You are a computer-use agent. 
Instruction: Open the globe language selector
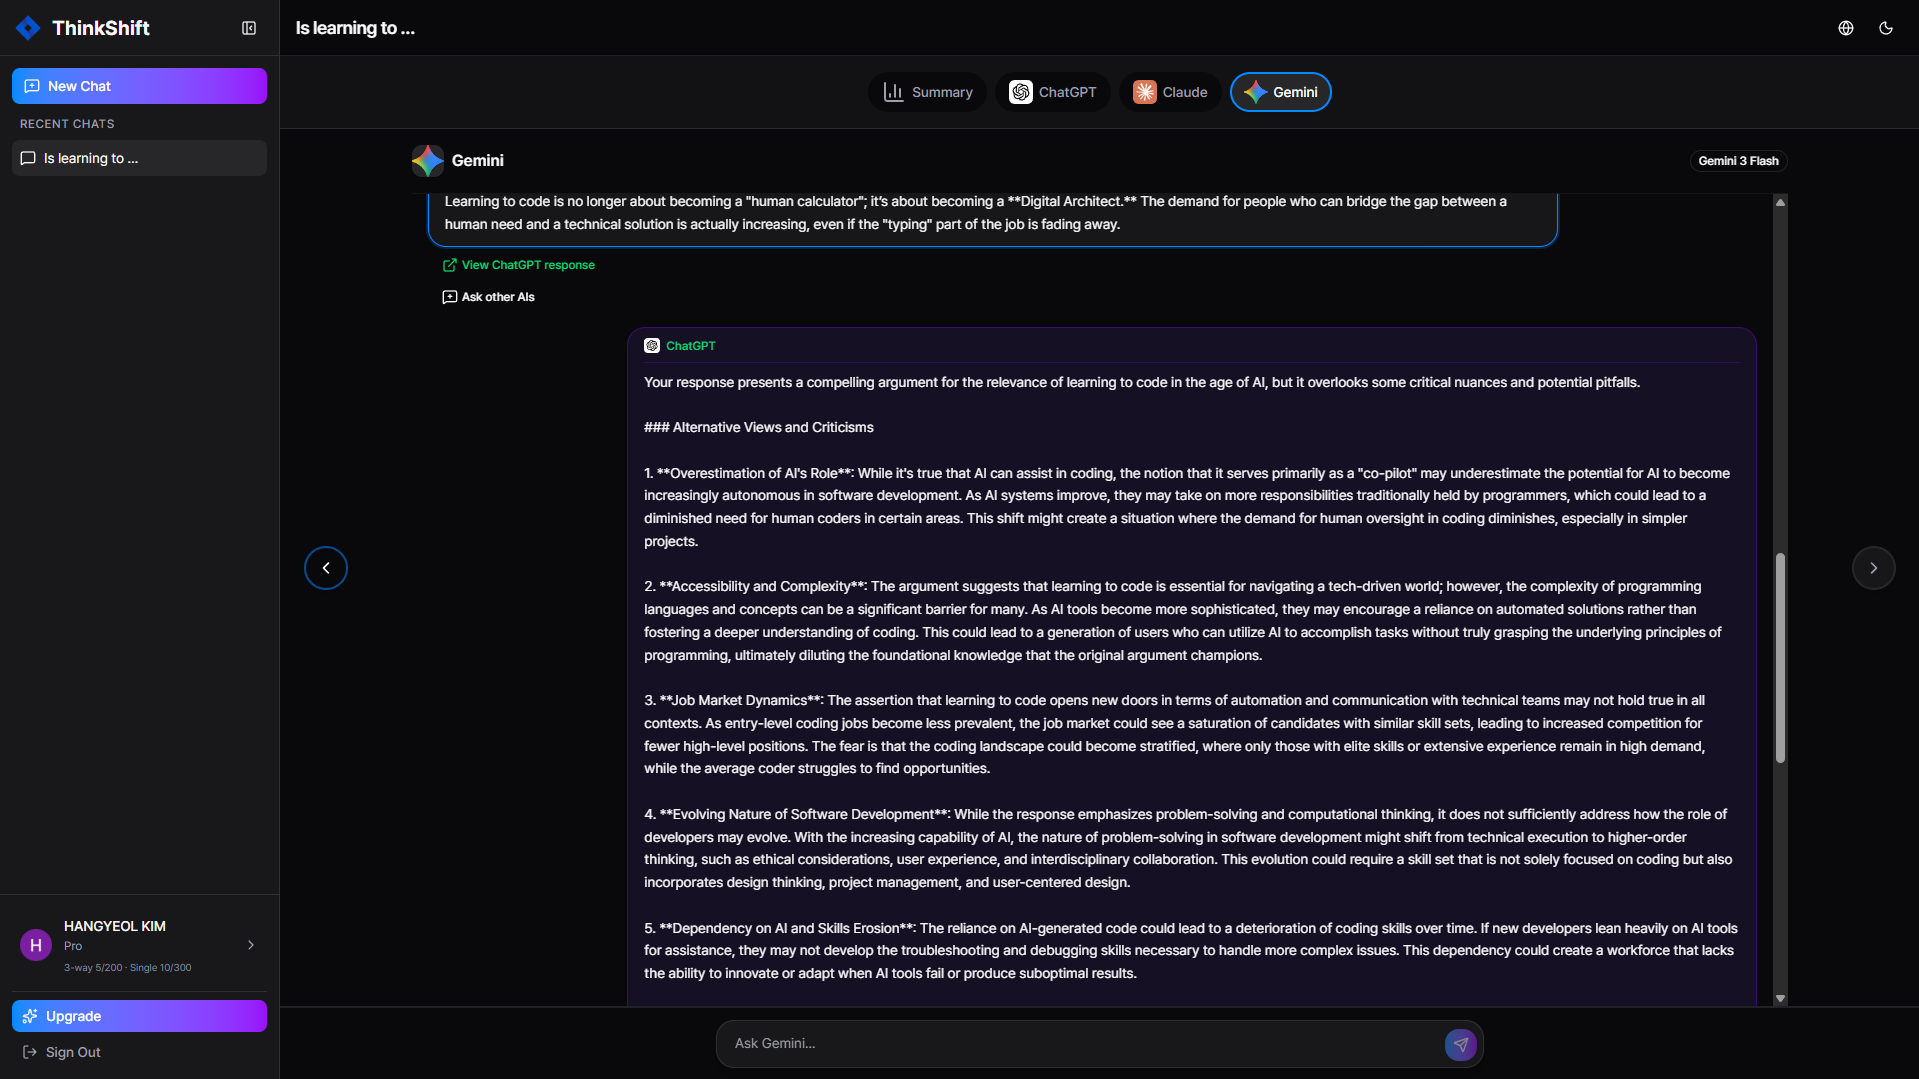click(x=1845, y=28)
